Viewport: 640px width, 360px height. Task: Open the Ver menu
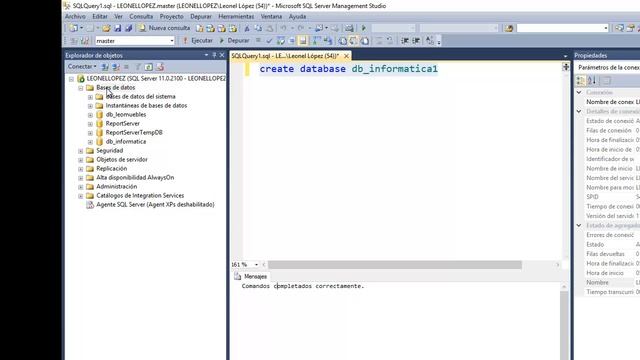click(118, 16)
